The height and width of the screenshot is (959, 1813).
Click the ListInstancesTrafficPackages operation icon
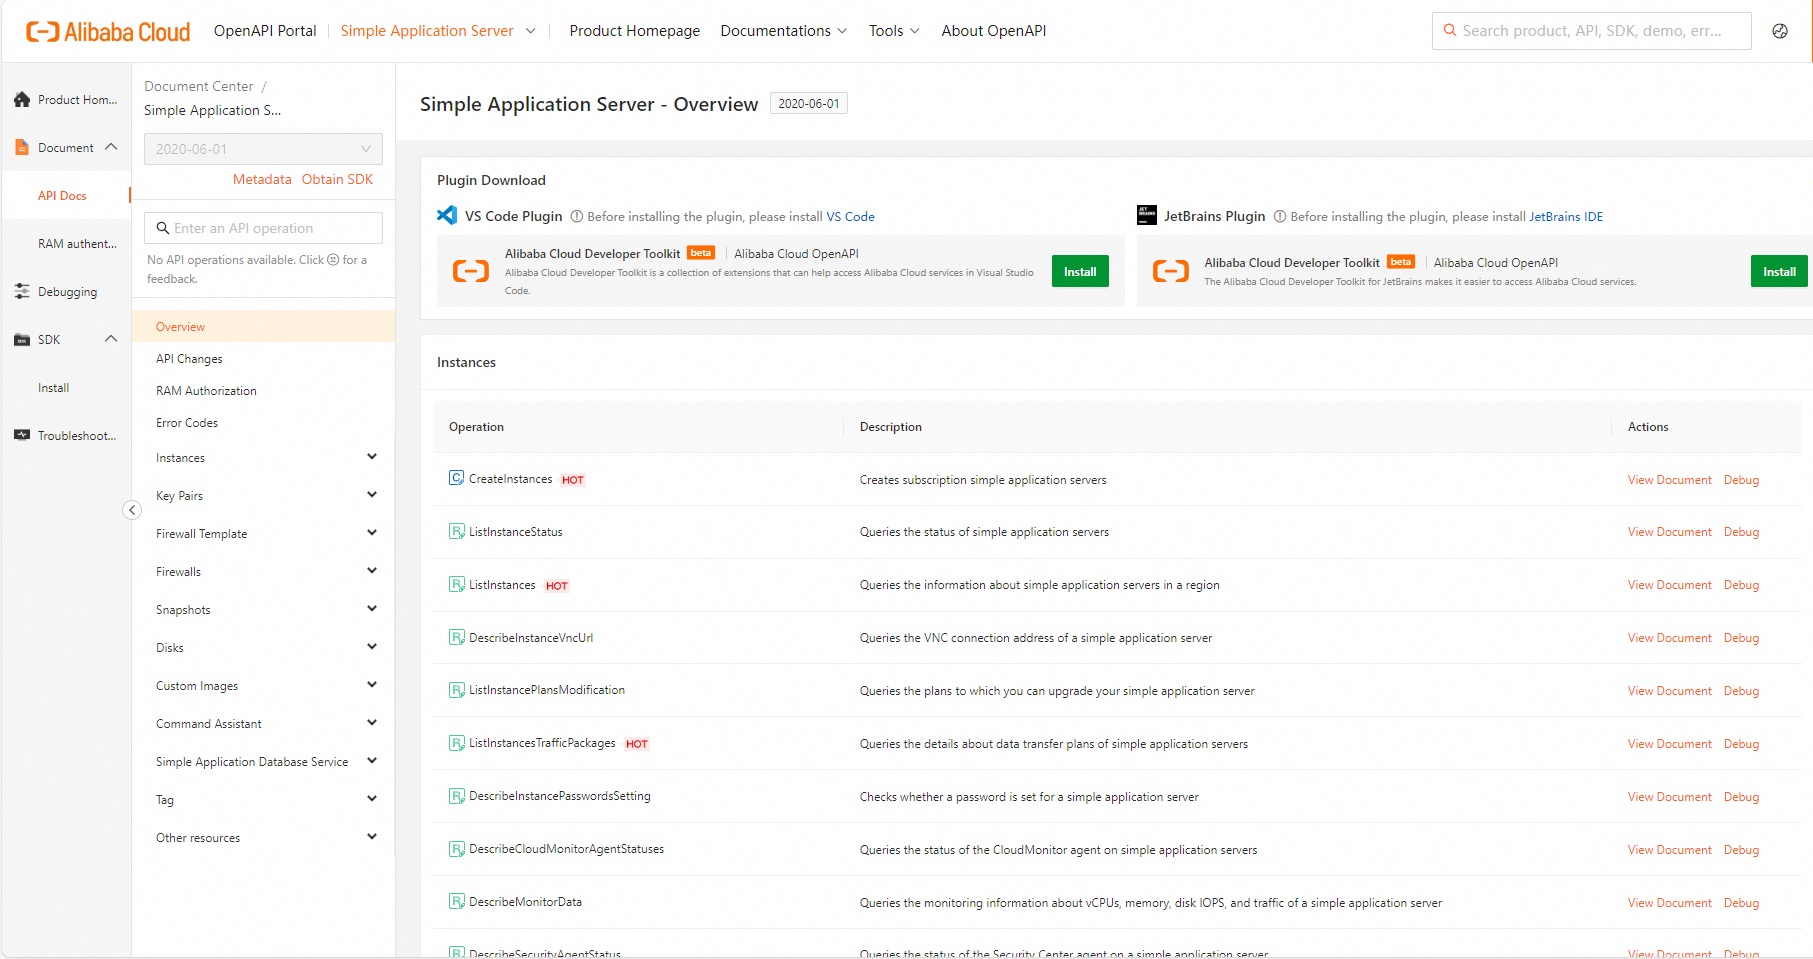pyautogui.click(x=456, y=743)
